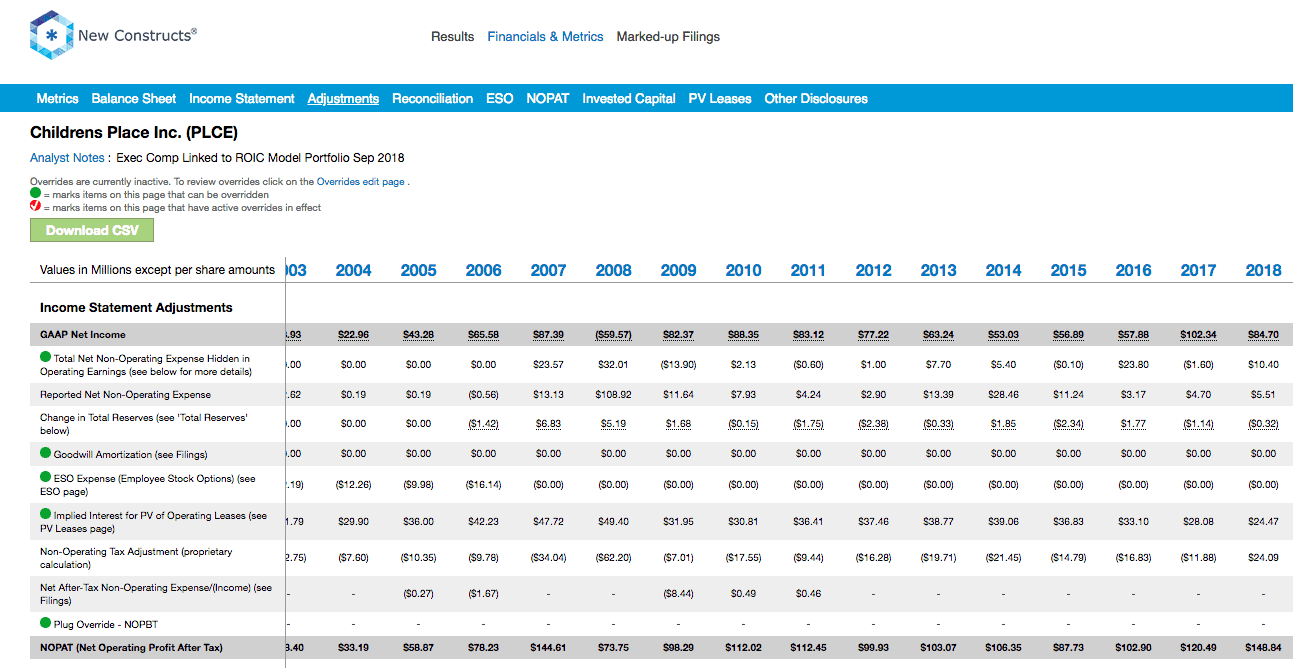
Task: Select the 2013 column header
Action: [x=938, y=270]
